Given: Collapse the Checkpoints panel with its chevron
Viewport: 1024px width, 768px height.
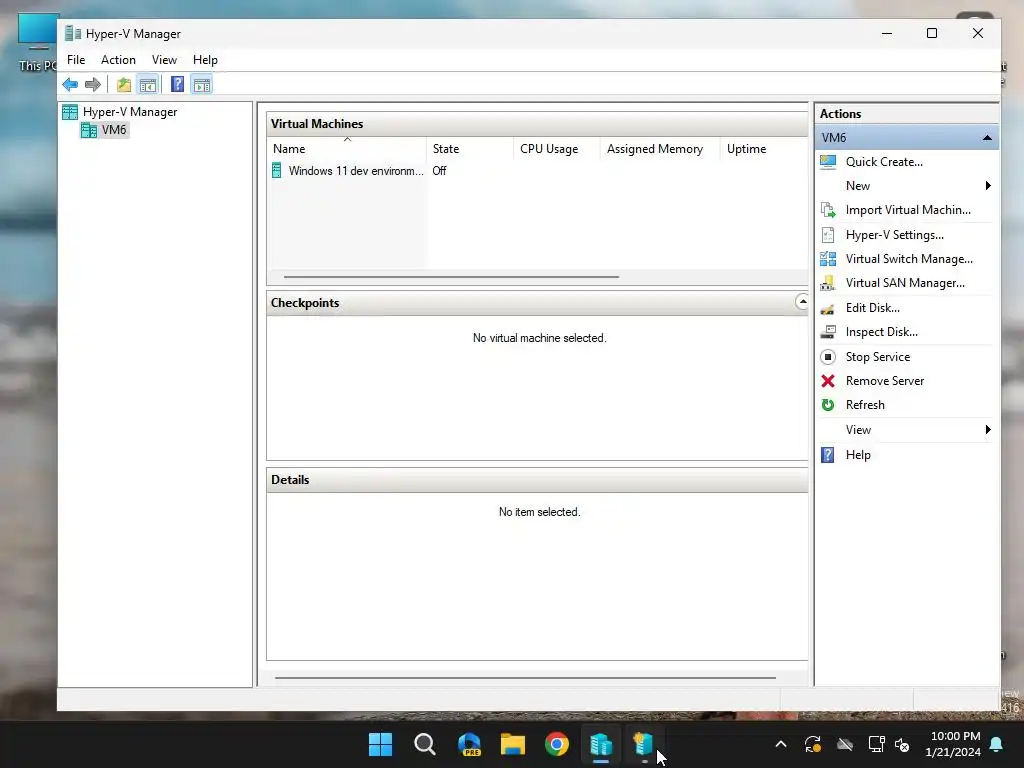Looking at the screenshot, I should 801,302.
